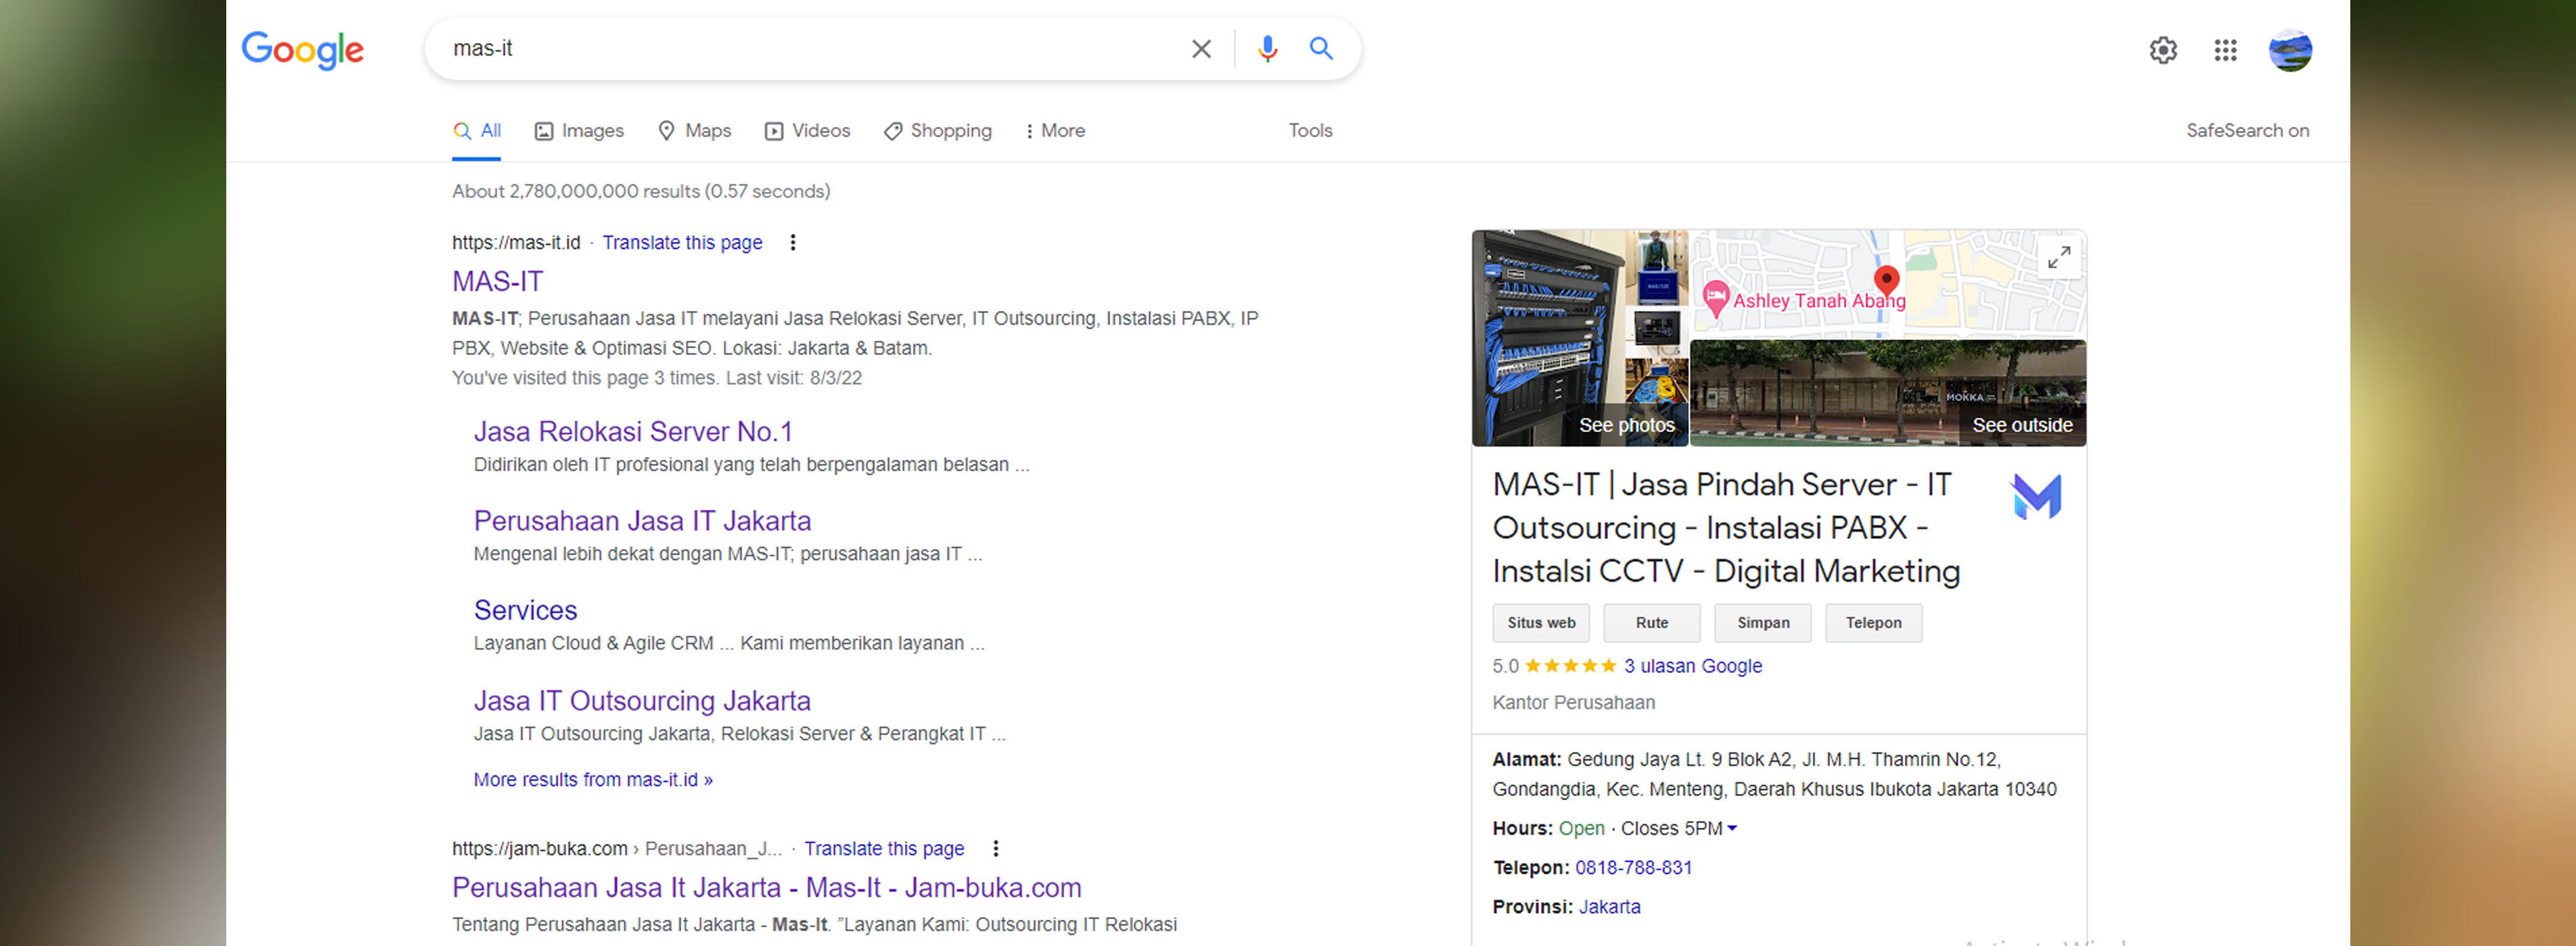Open Jasa IT Outsourcing Jakarta sitelink

point(642,701)
